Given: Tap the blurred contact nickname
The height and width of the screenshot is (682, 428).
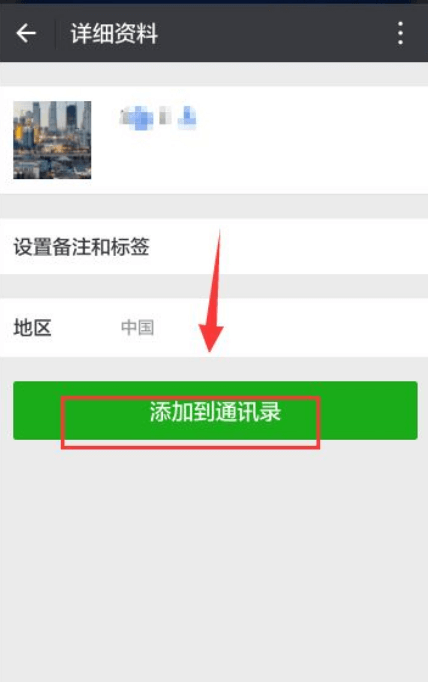Looking at the screenshot, I should pyautogui.click(x=157, y=117).
